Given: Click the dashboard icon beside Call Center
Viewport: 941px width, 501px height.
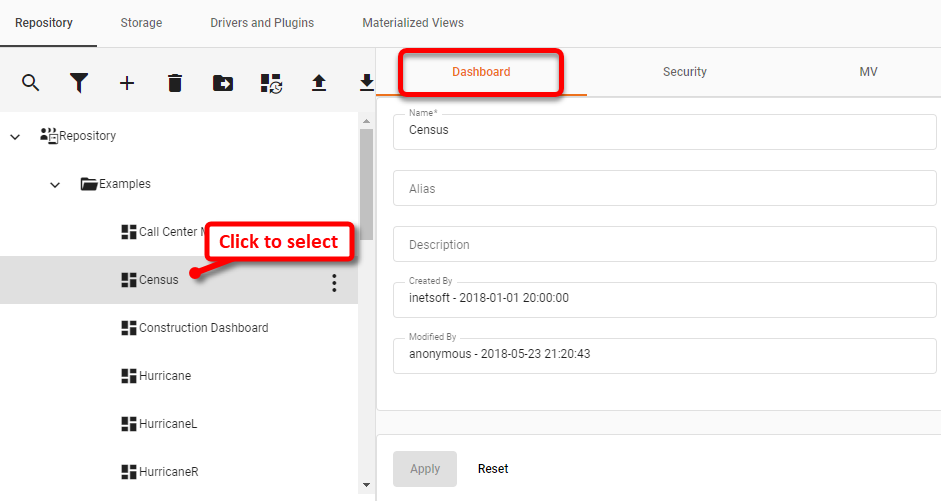Looking at the screenshot, I should [x=128, y=232].
